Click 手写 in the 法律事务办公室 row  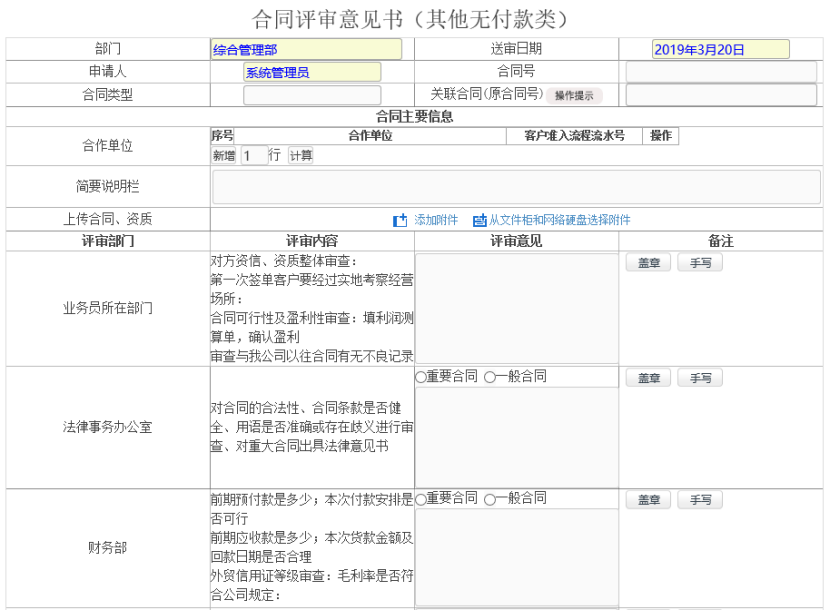tap(699, 378)
